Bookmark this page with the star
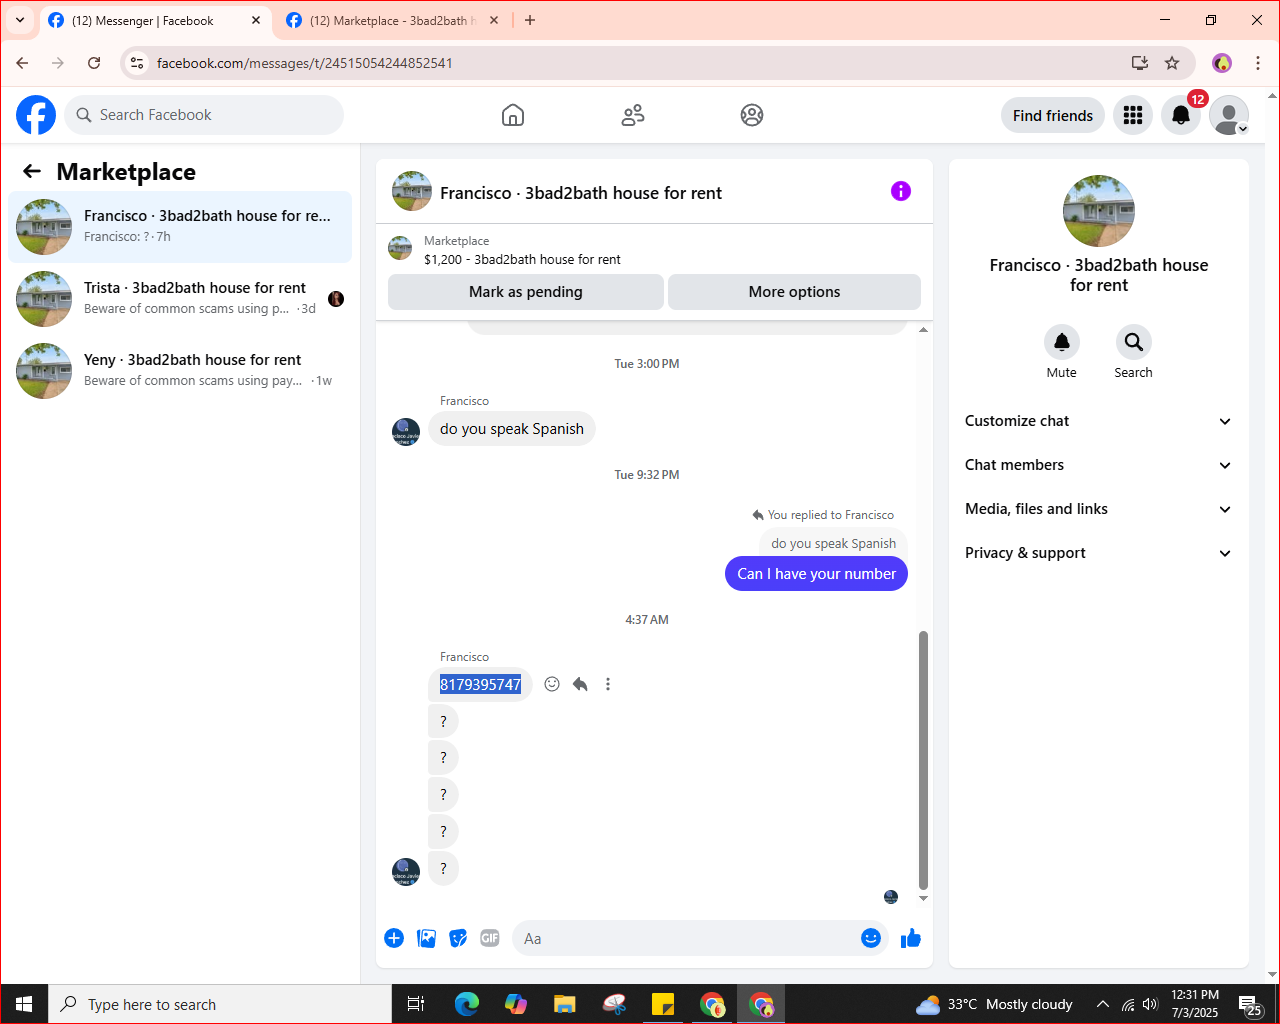This screenshot has height=1024, width=1280. [x=1172, y=63]
